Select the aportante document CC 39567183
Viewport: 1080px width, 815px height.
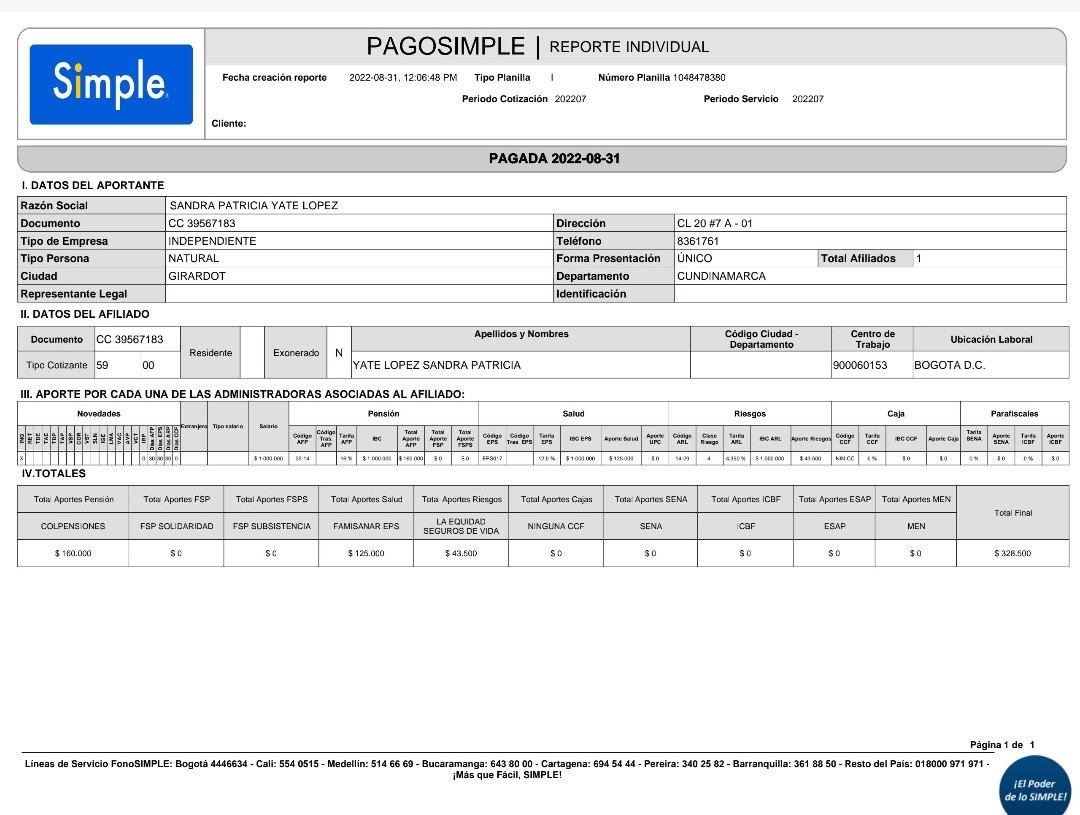click(x=202, y=224)
